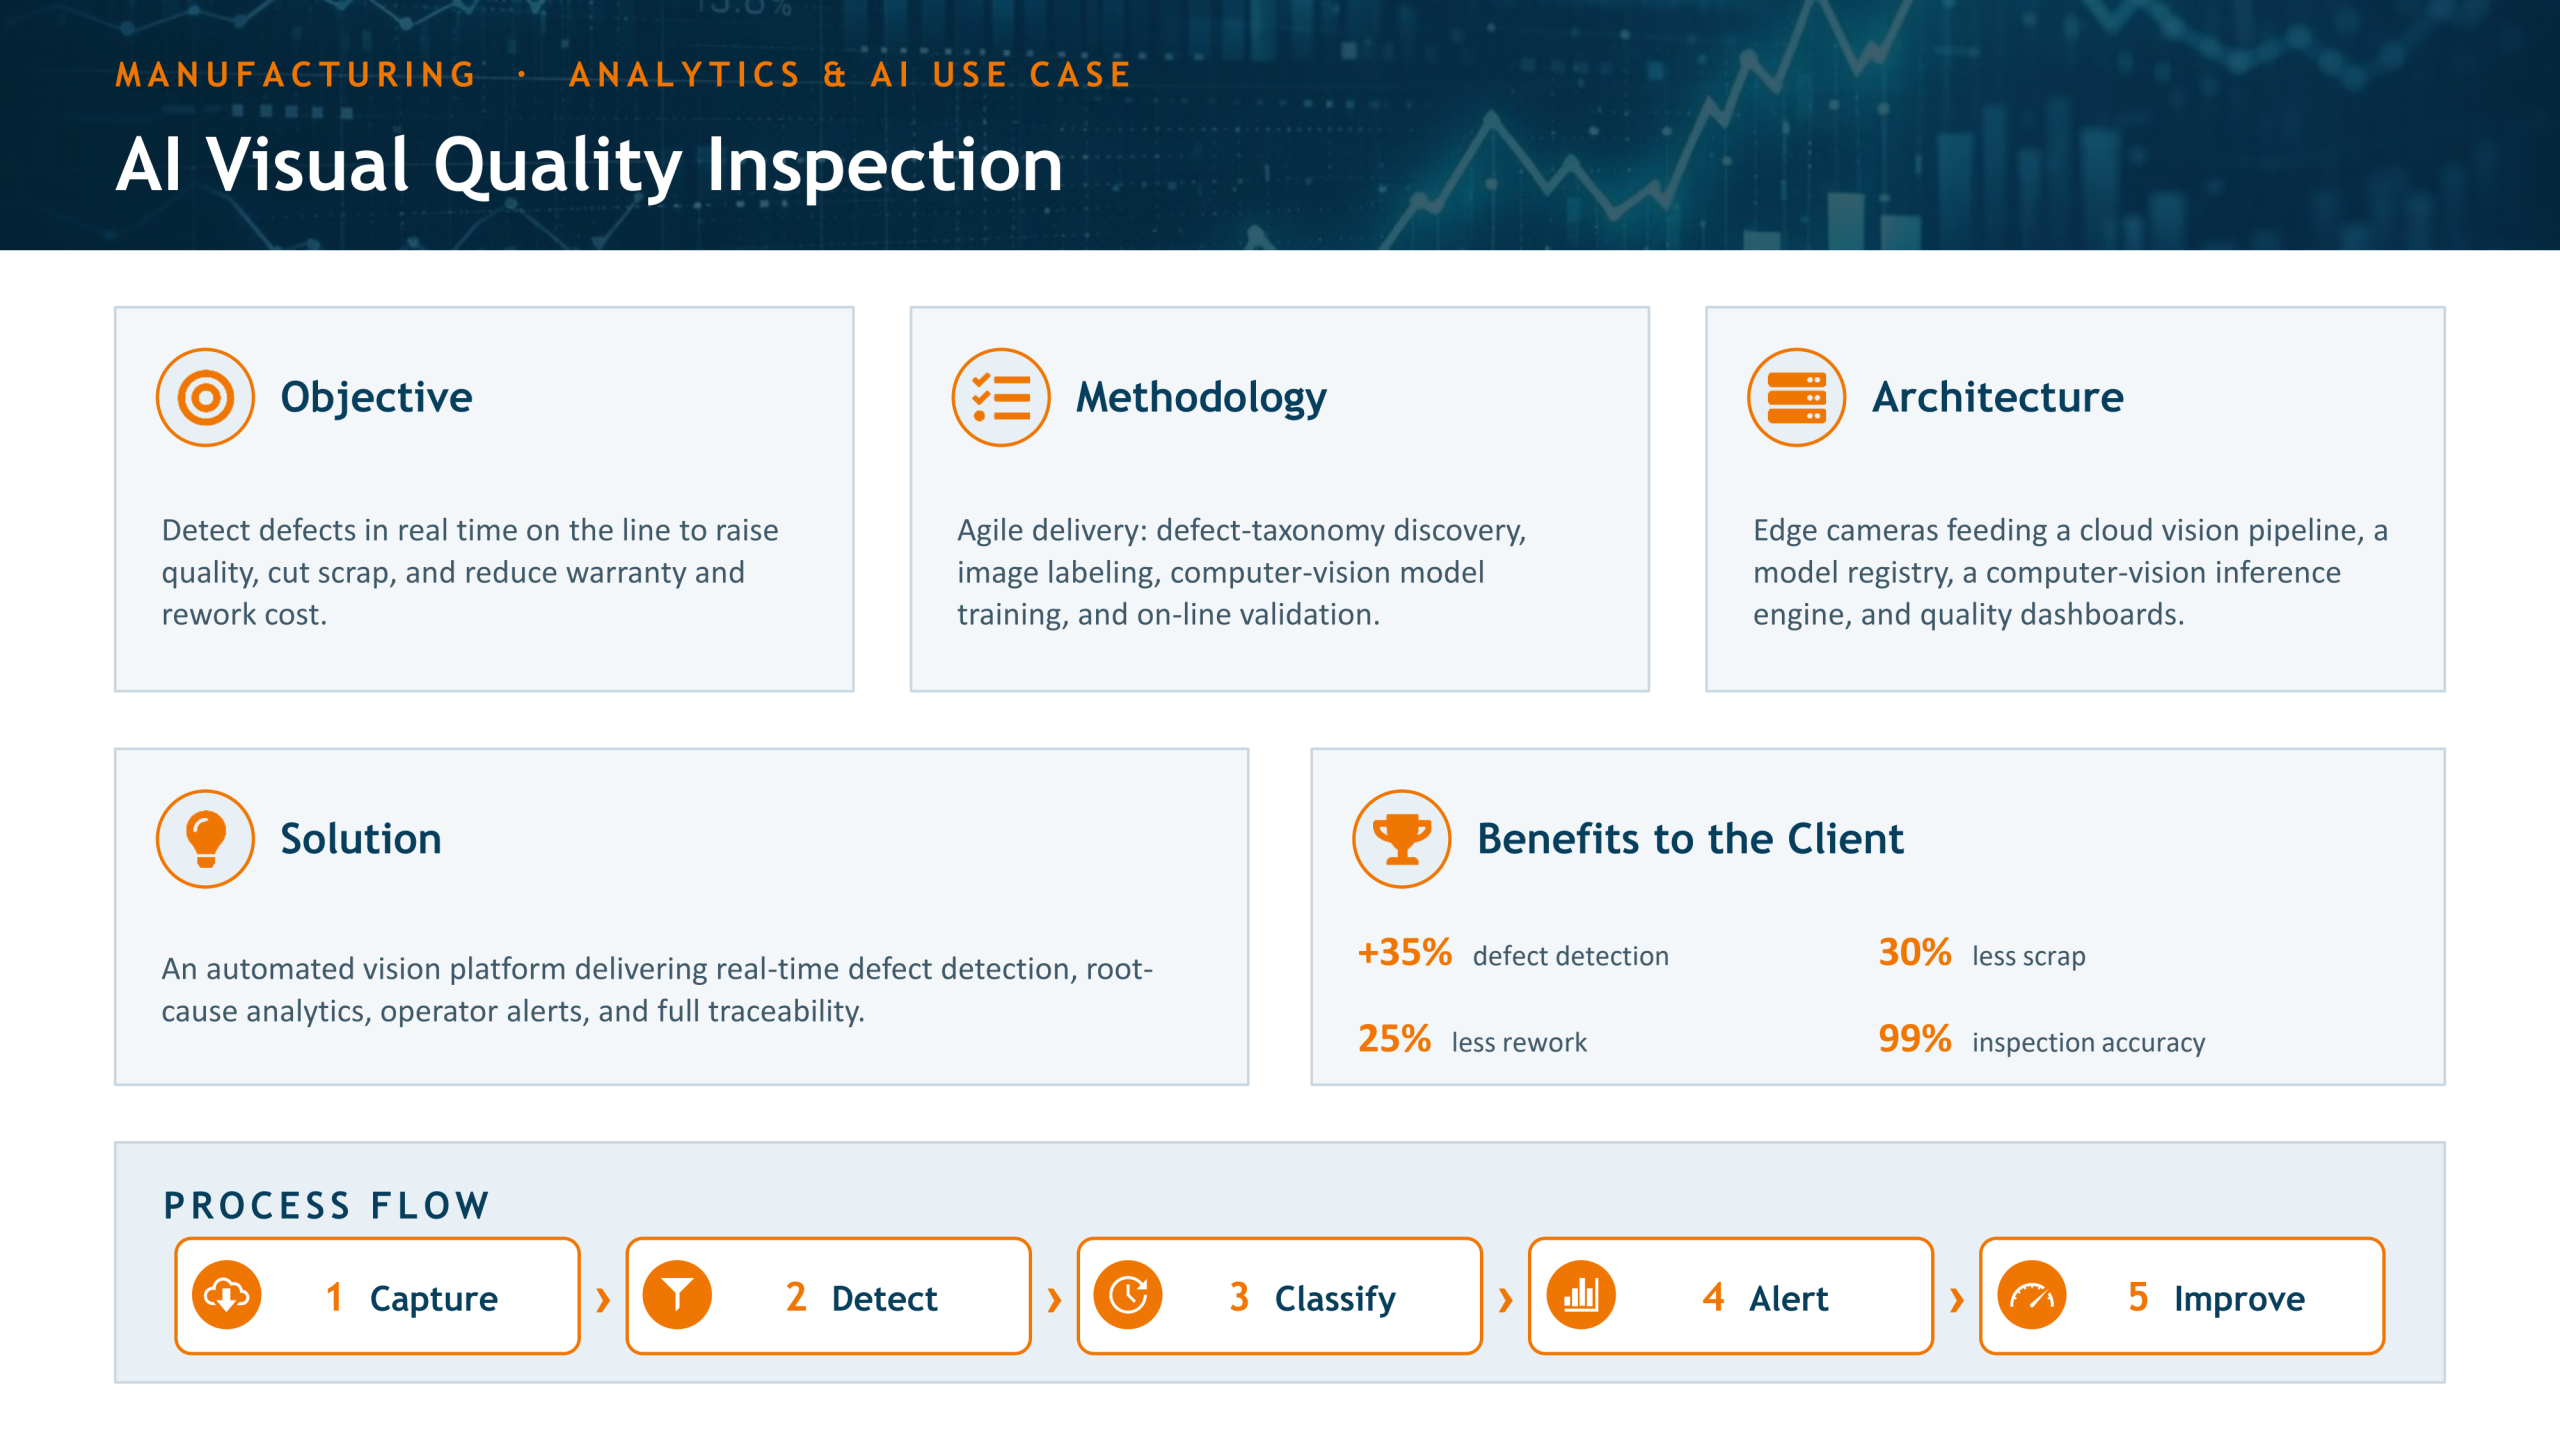Select the Solution lightbulb icon

click(205, 839)
